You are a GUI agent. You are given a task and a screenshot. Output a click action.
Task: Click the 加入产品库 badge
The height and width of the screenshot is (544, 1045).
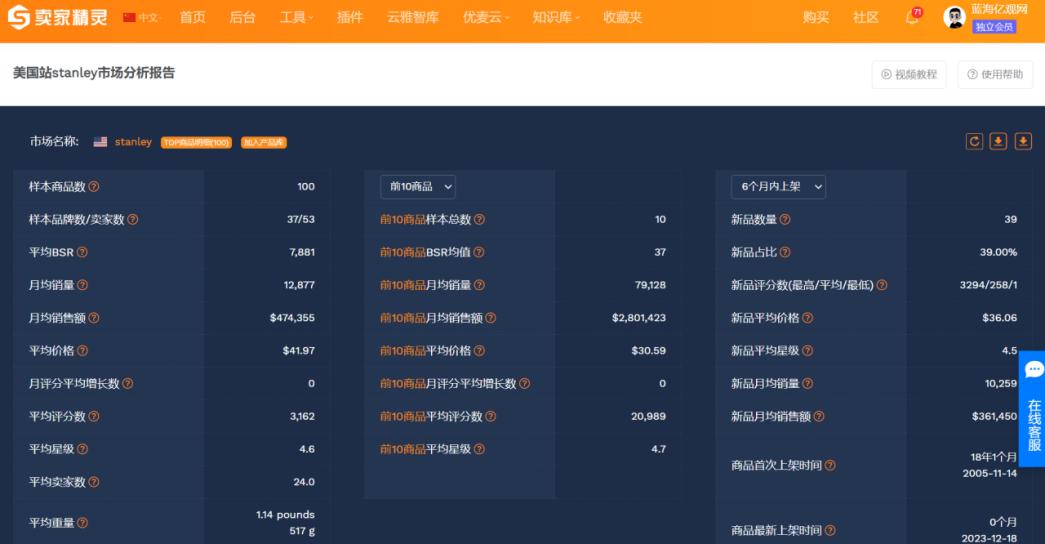[x=264, y=142]
